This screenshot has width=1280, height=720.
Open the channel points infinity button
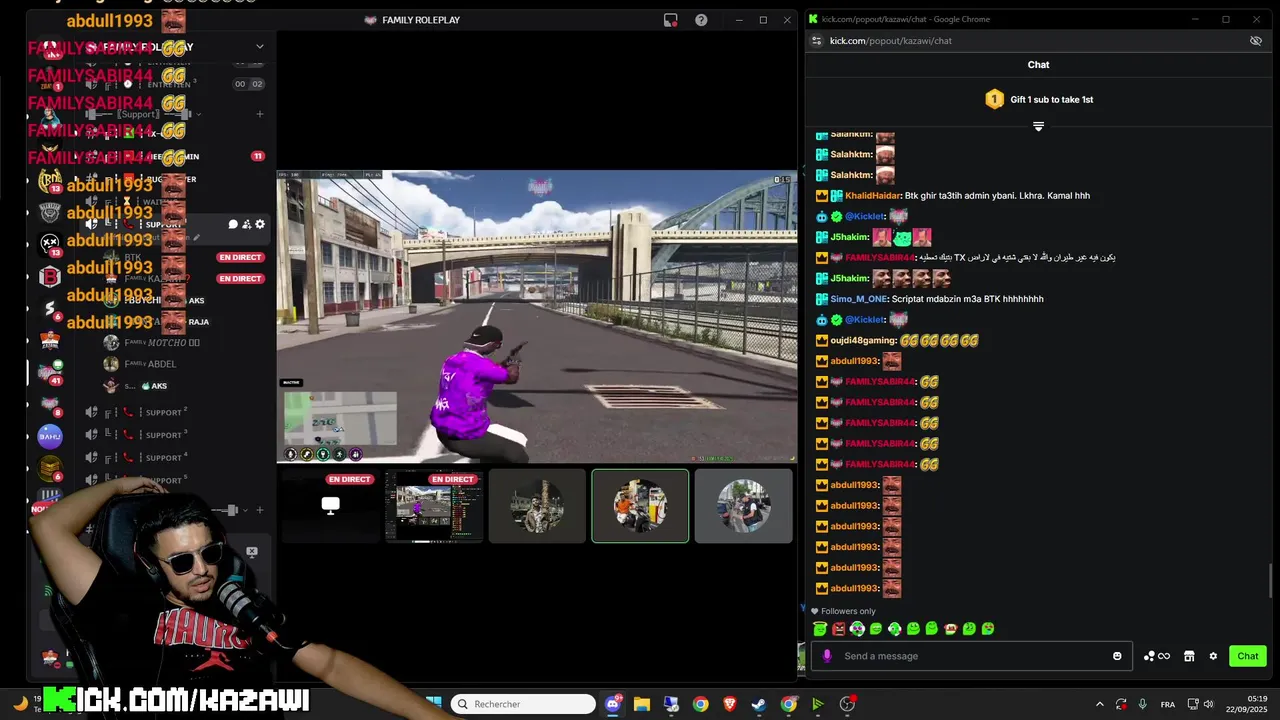1157,656
